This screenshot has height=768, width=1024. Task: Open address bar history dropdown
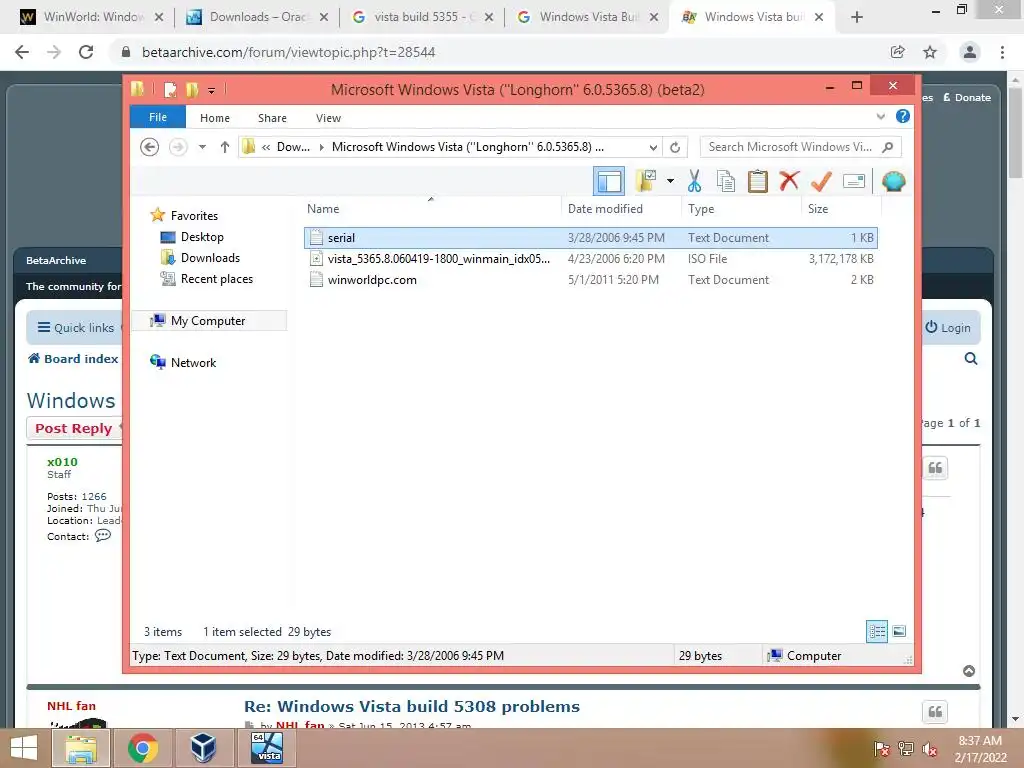653,148
